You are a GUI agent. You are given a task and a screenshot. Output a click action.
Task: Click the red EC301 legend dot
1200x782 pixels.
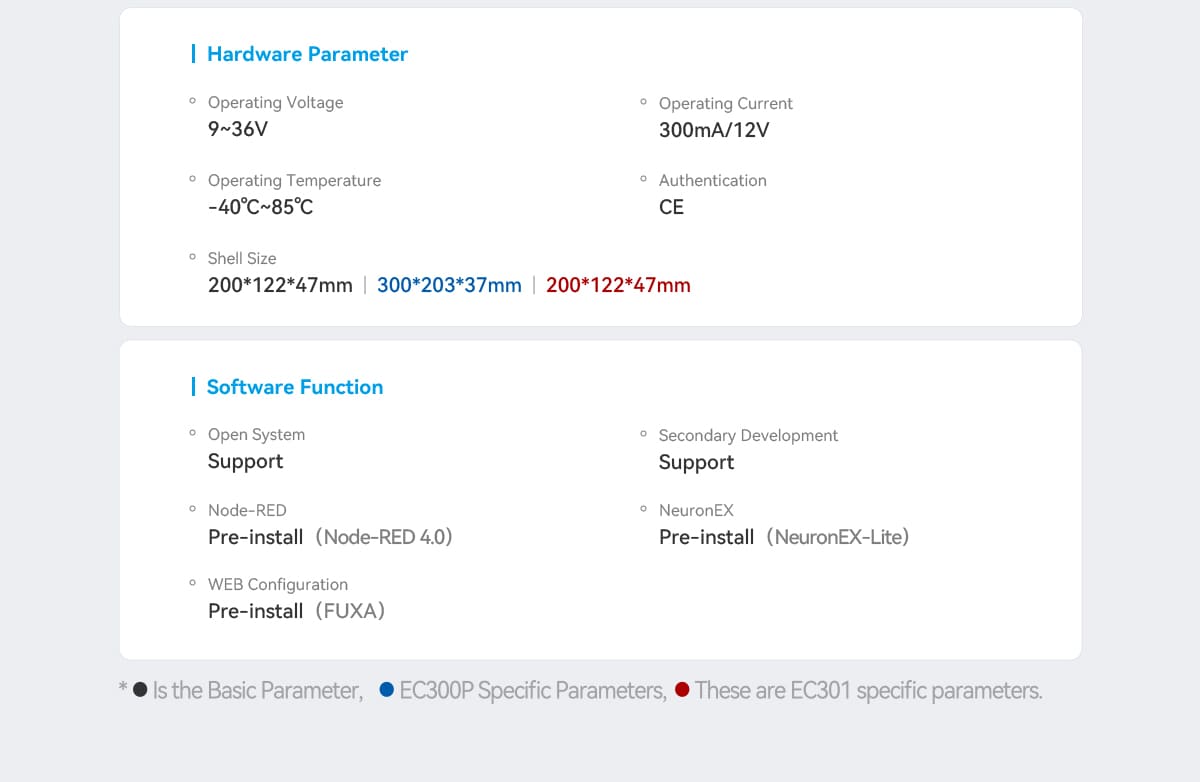pos(682,690)
